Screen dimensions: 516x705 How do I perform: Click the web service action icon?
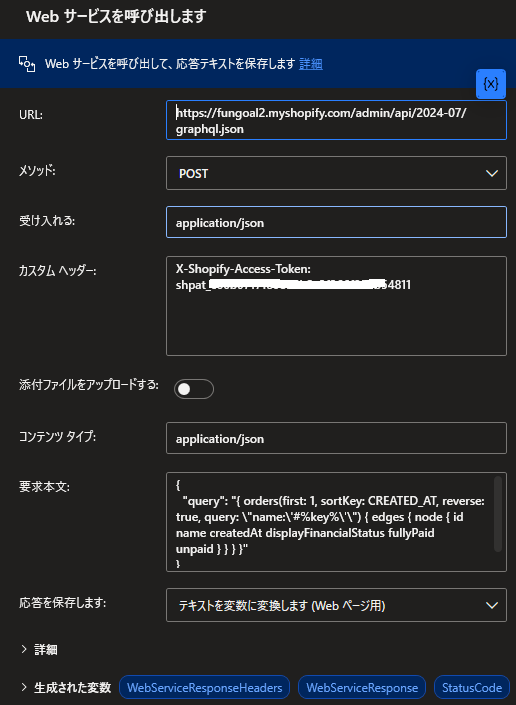click(27, 64)
